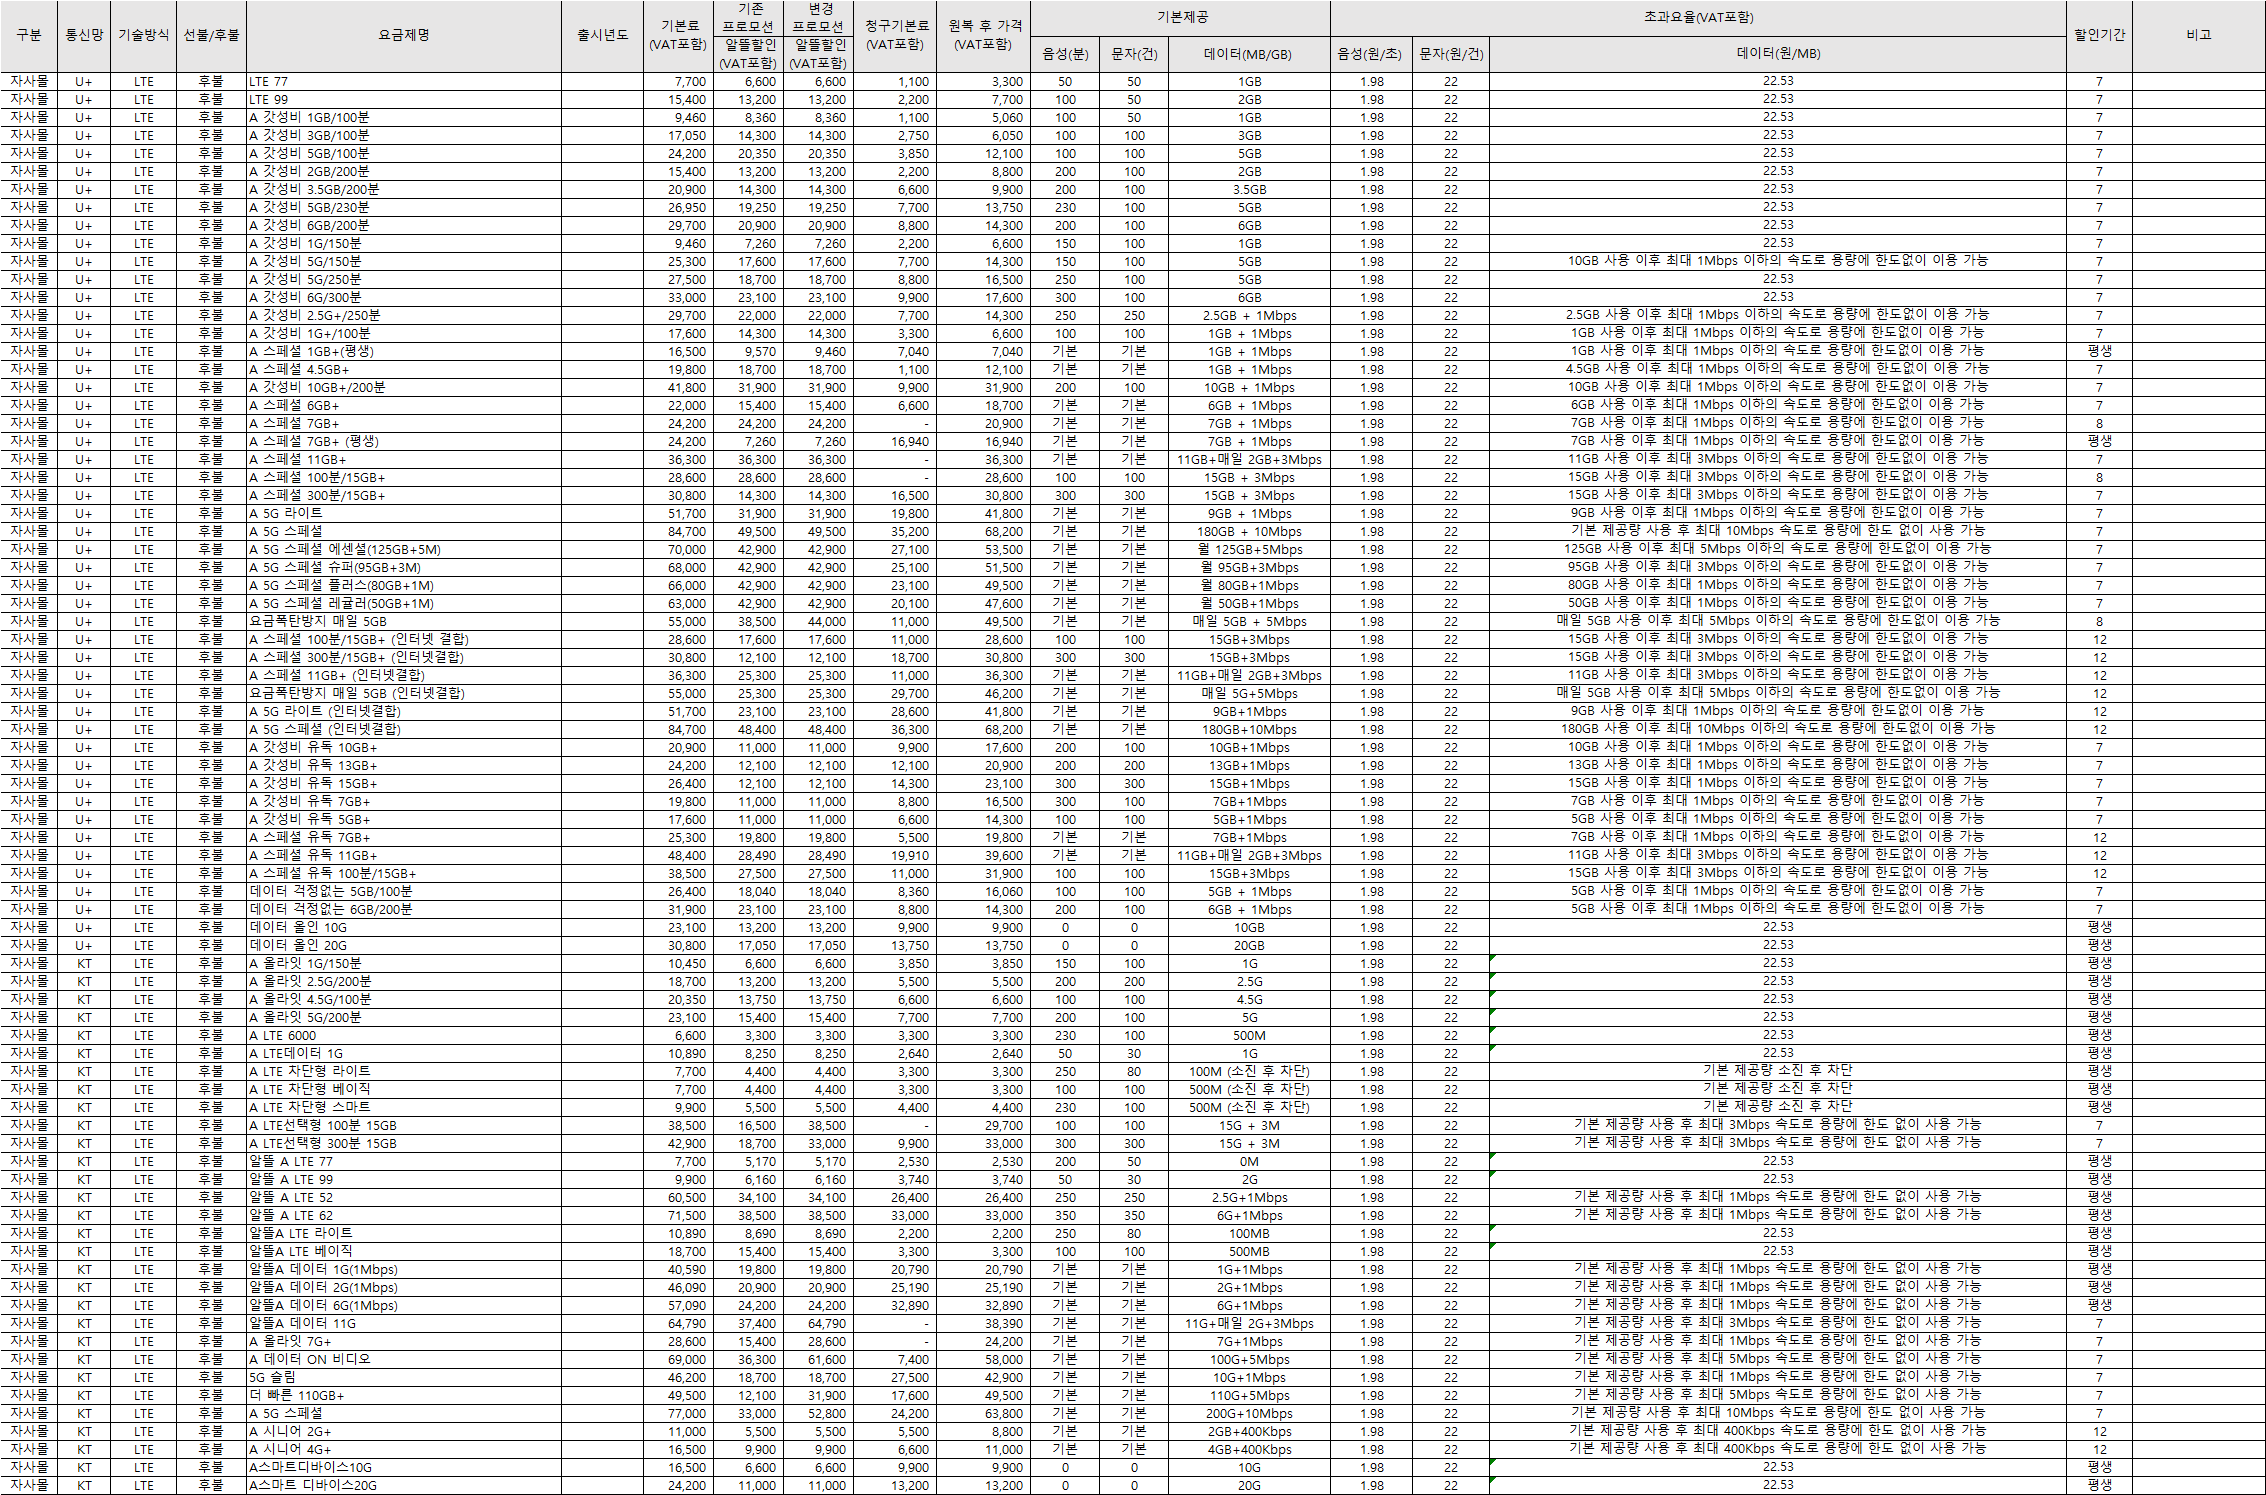Click the 초과요율(VAT포함) merged header
This screenshot has width=2266, height=1495.
[1698, 17]
